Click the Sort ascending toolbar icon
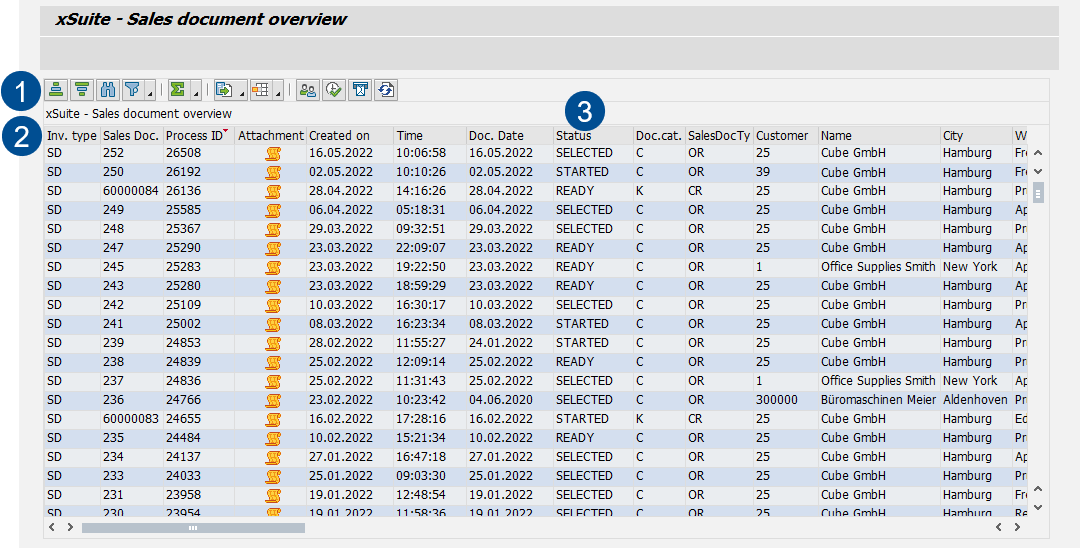The image size is (1080, 548). (x=56, y=90)
